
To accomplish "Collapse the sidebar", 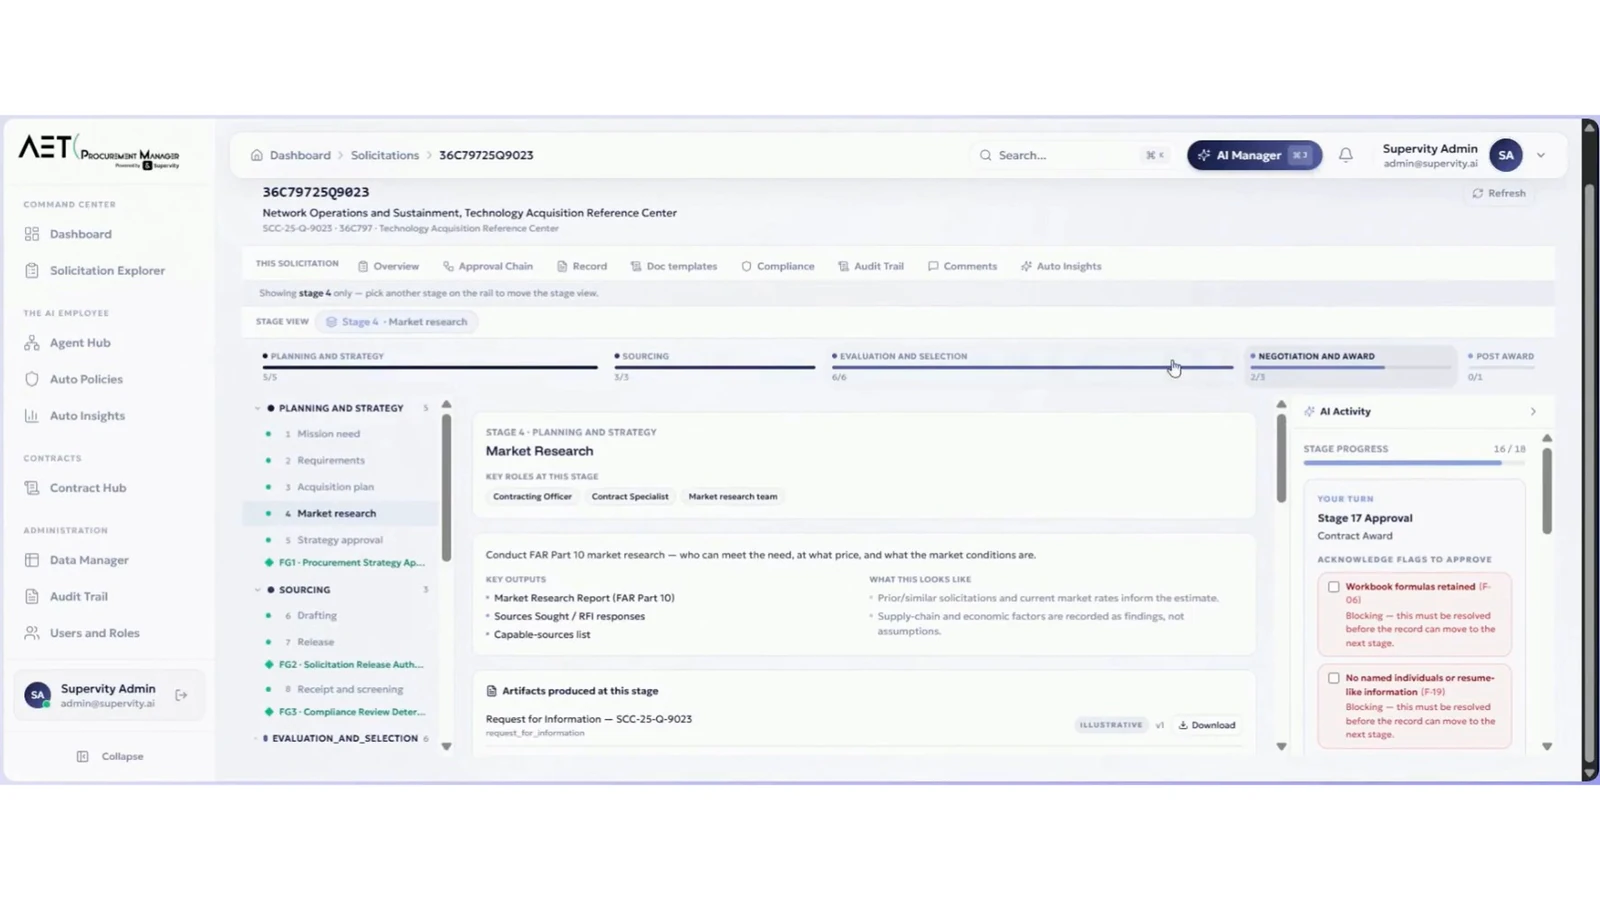I will click(x=110, y=756).
